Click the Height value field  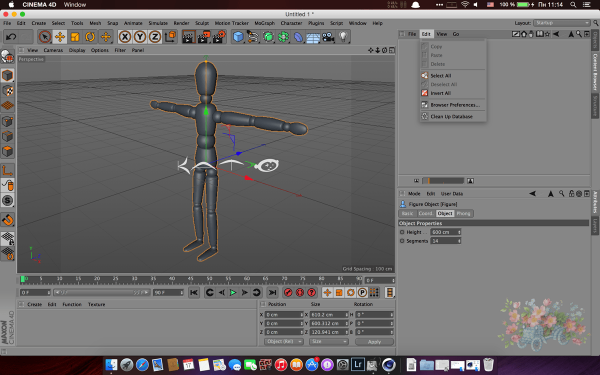445,232
